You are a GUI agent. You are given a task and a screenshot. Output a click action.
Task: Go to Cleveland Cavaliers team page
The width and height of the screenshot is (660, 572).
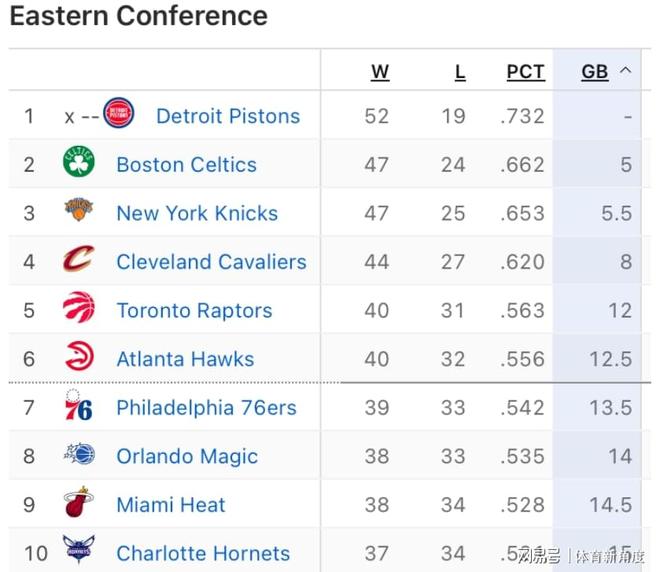point(211,262)
